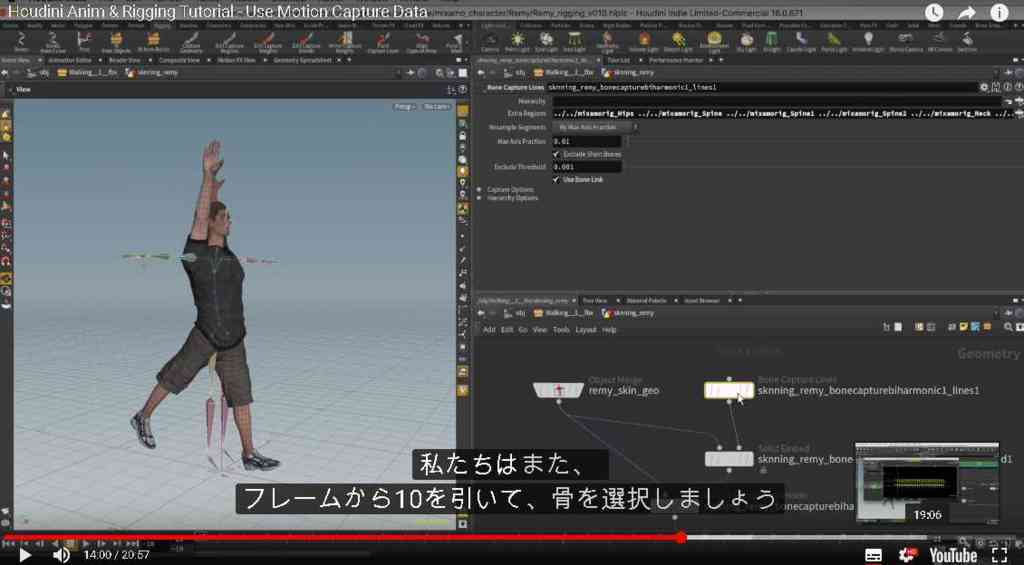The width and height of the screenshot is (1024, 565).
Task: Select the Camera shelf tool
Action: click(x=490, y=42)
